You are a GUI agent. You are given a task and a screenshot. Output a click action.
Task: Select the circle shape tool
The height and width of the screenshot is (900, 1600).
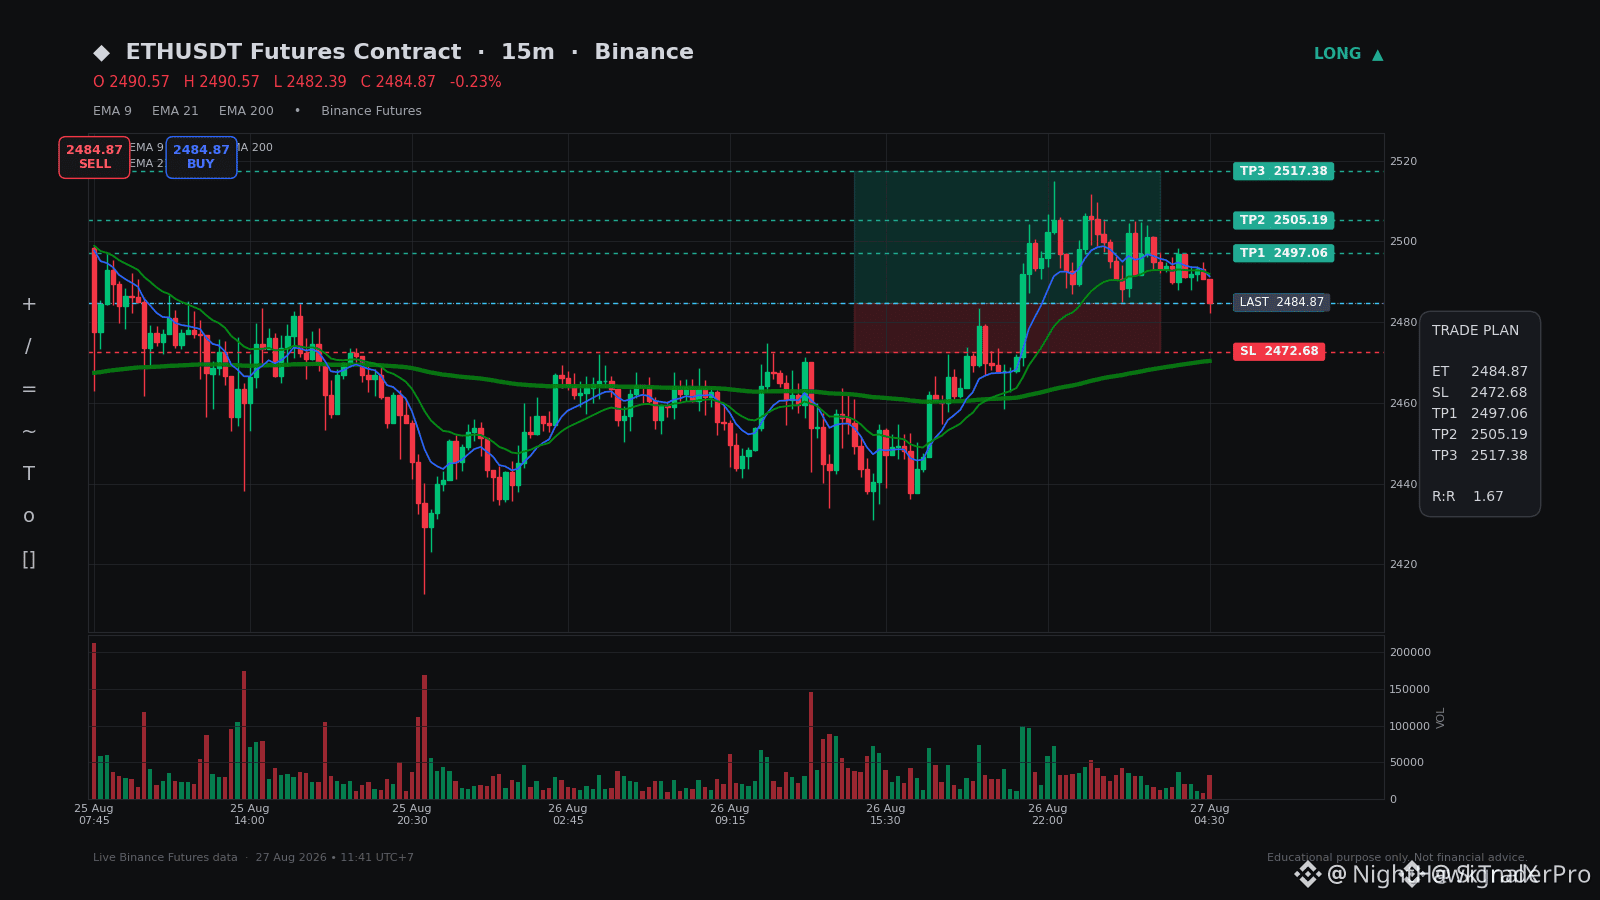(29, 516)
